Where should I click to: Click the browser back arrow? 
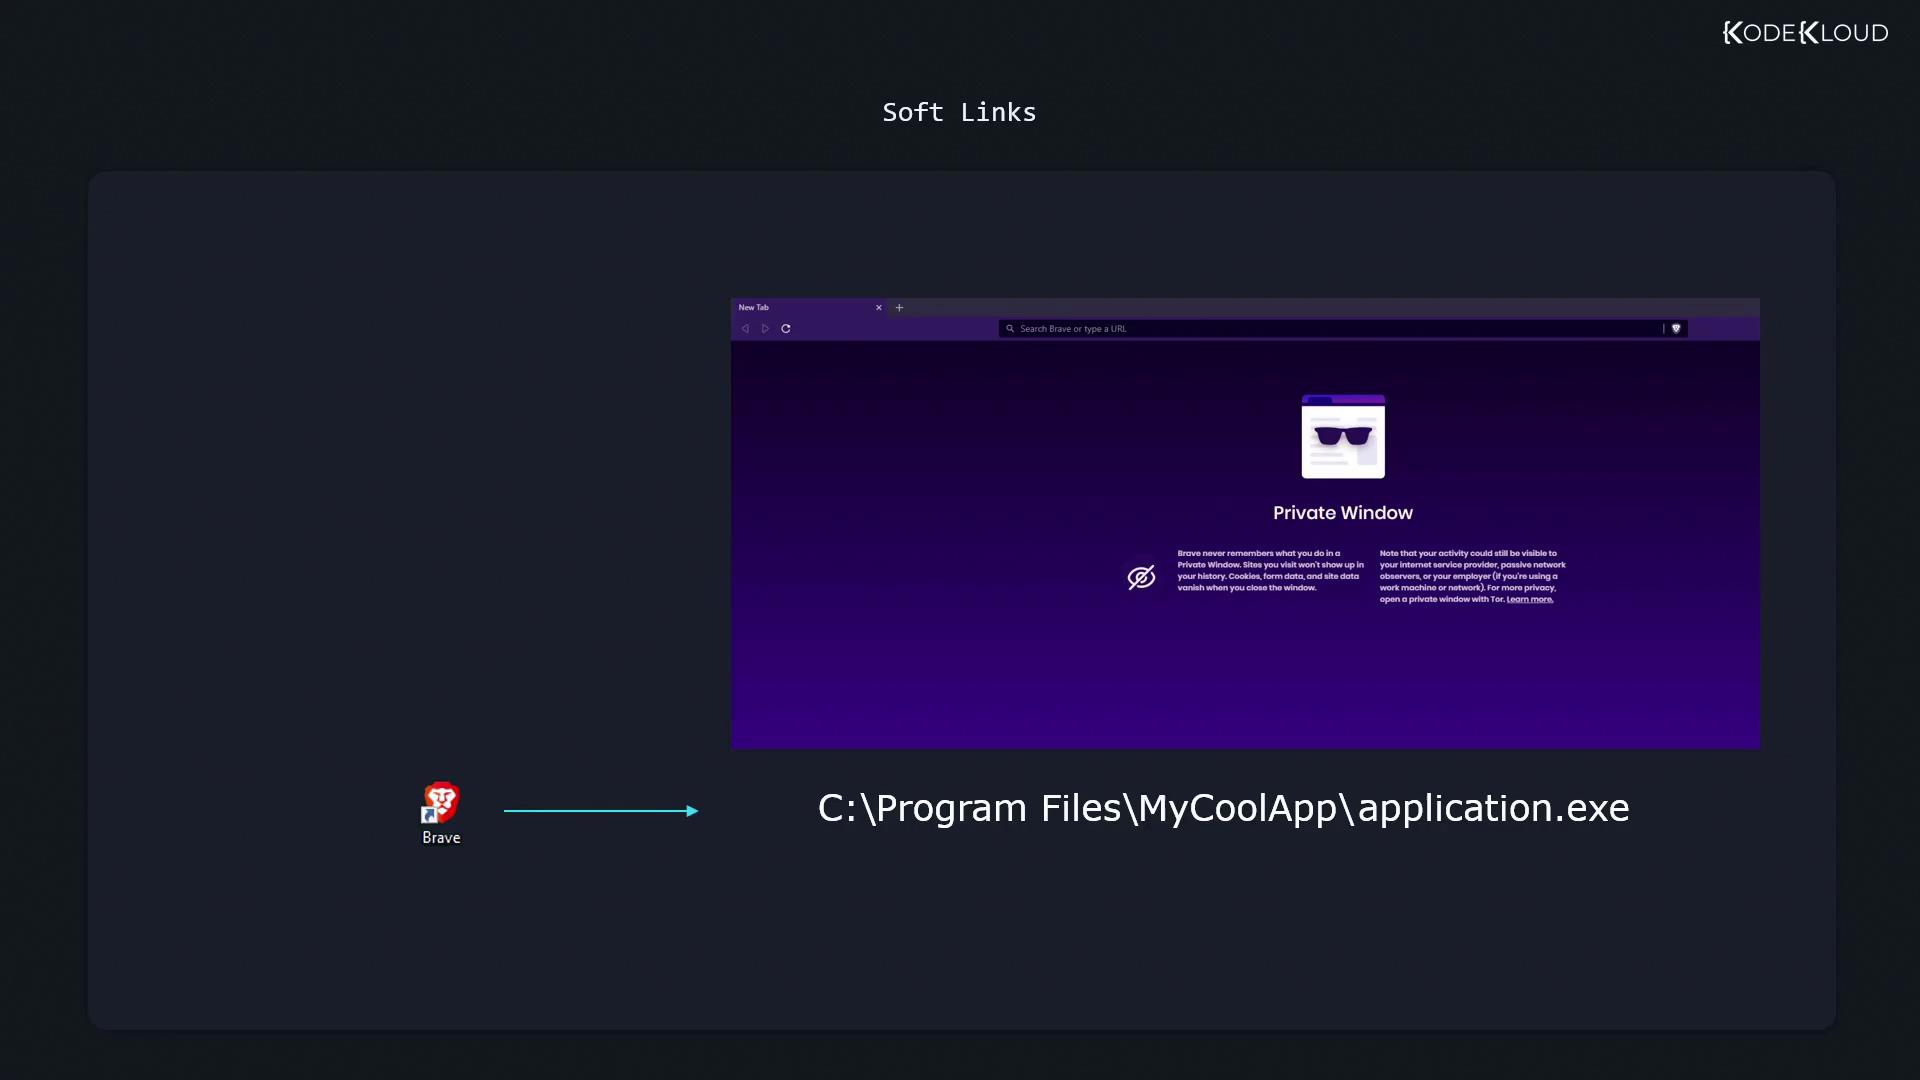coord(745,329)
